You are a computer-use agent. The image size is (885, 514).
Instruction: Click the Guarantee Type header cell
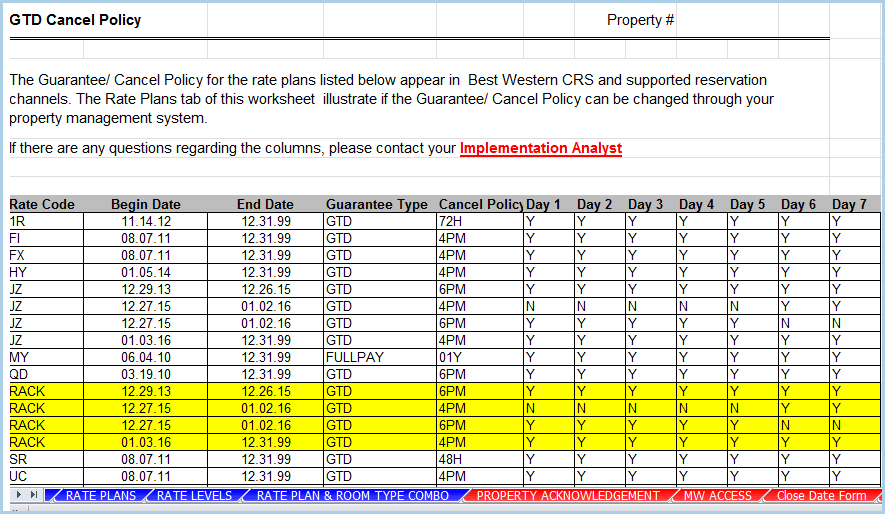coord(376,205)
